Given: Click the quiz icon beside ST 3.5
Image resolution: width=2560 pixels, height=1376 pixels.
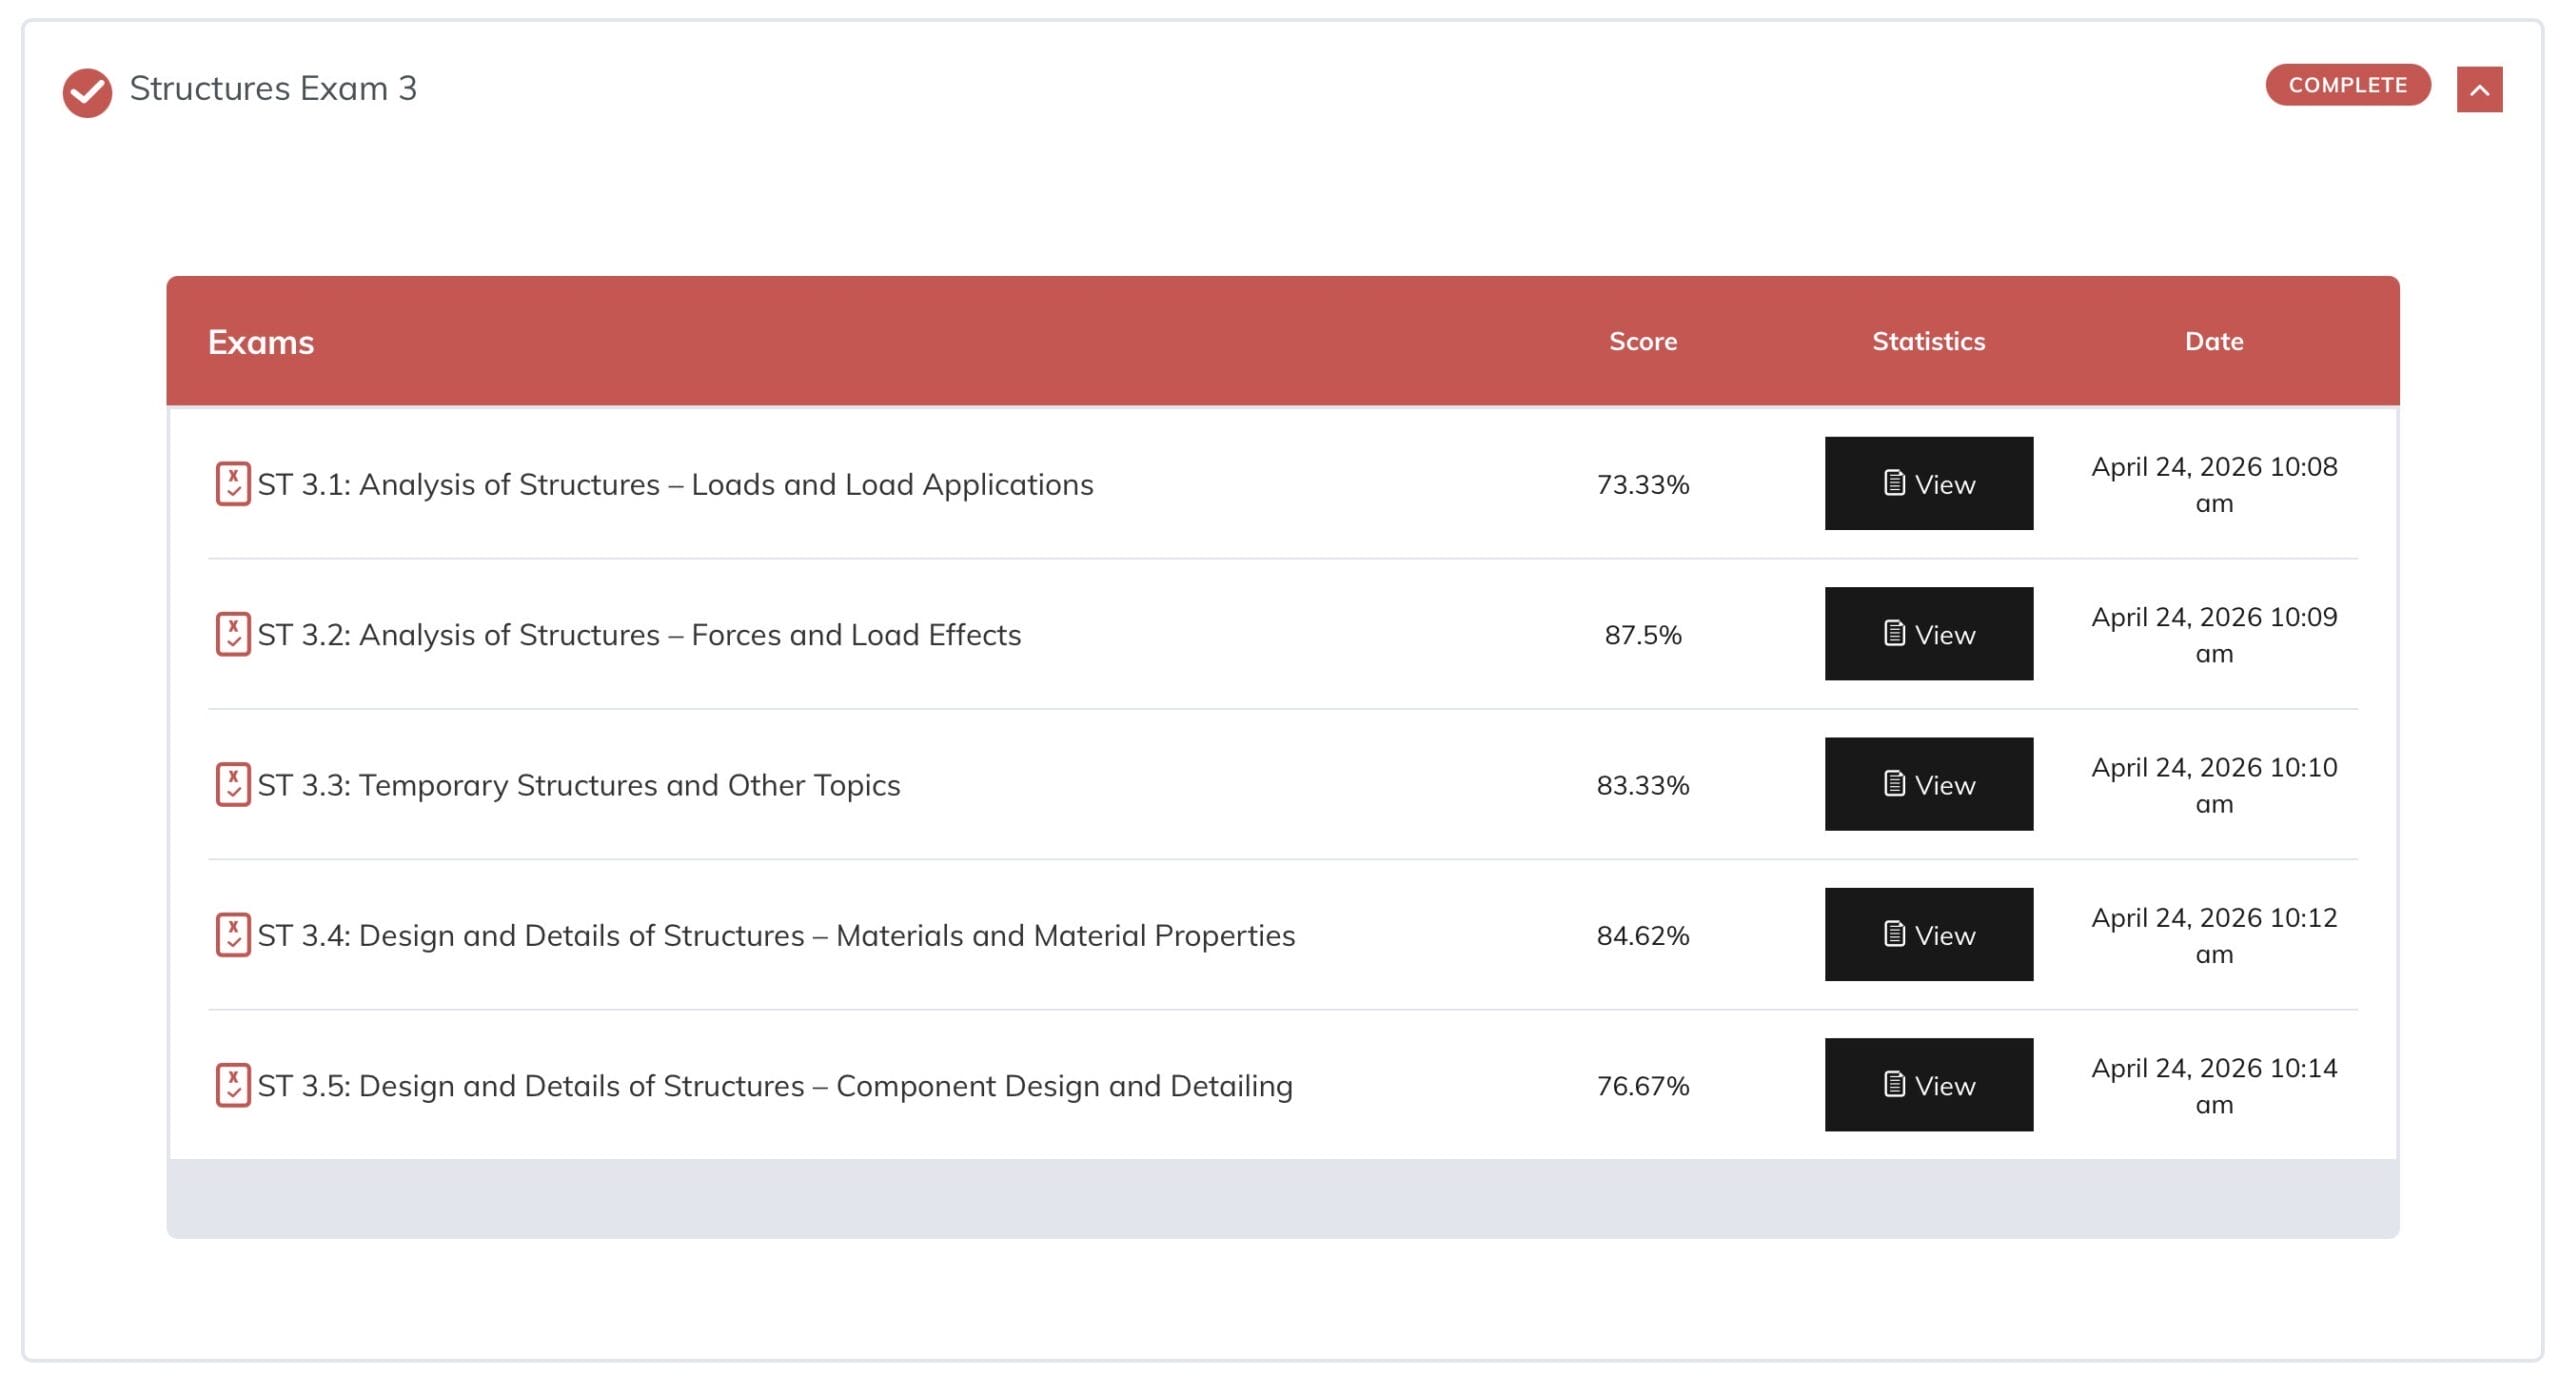Looking at the screenshot, I should (233, 1085).
